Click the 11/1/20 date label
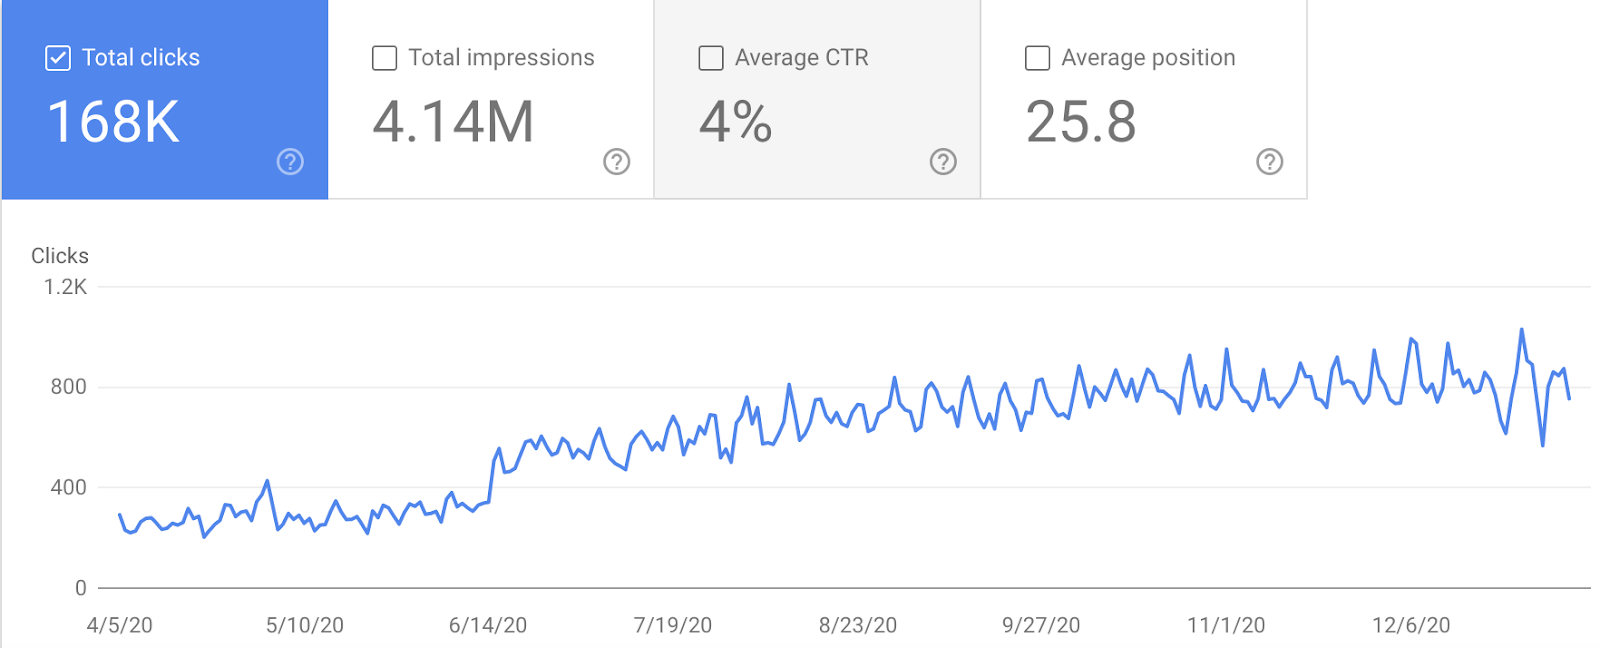 point(1226,625)
